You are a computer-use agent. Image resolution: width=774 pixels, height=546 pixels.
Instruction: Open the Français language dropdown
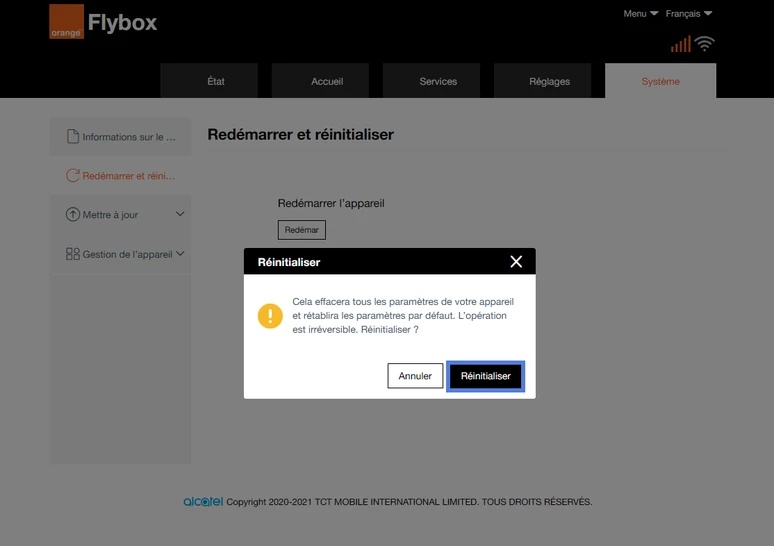tap(689, 14)
